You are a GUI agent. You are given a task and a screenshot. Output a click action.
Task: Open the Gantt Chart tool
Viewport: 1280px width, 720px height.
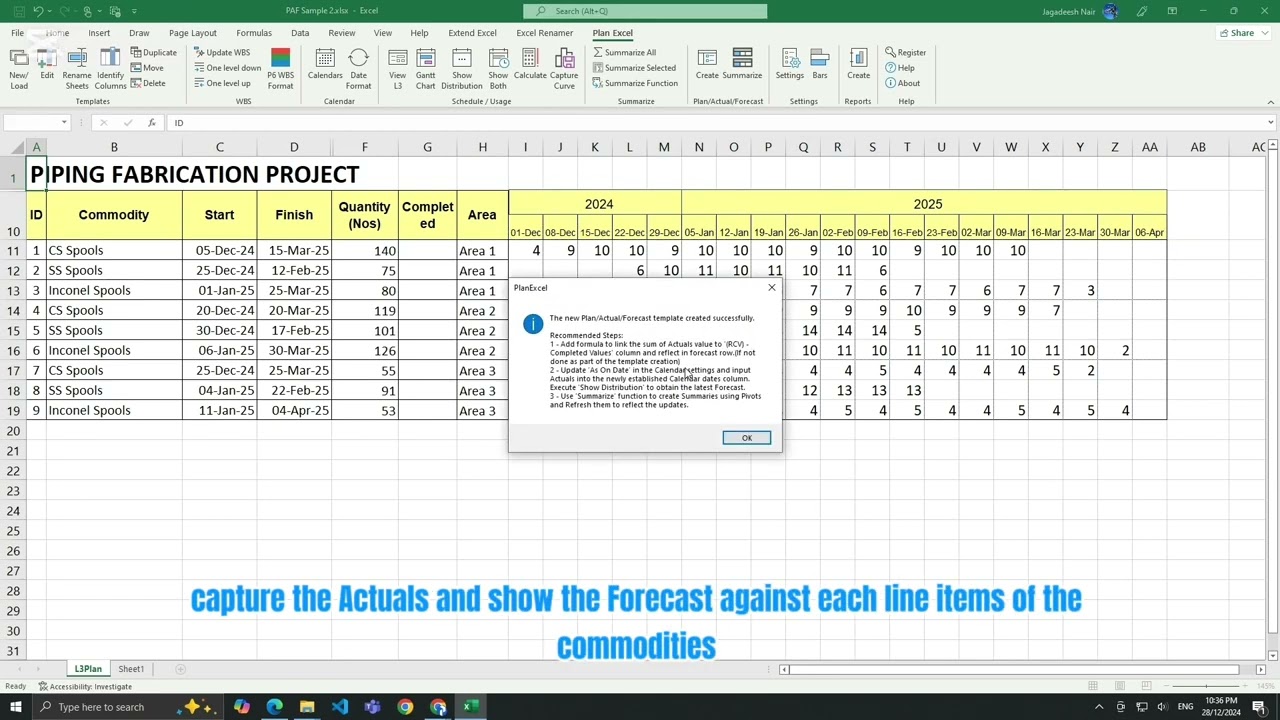pyautogui.click(x=426, y=69)
